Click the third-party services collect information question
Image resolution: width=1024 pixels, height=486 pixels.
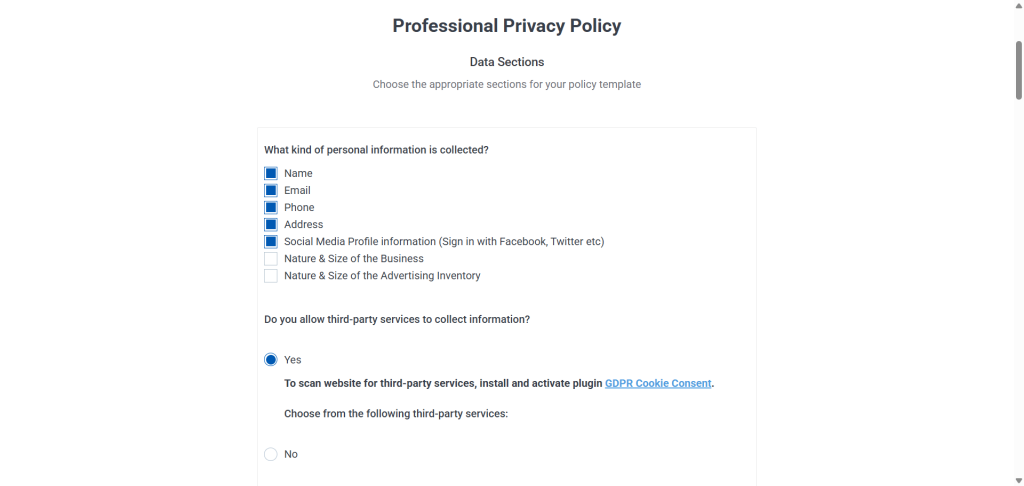click(397, 319)
